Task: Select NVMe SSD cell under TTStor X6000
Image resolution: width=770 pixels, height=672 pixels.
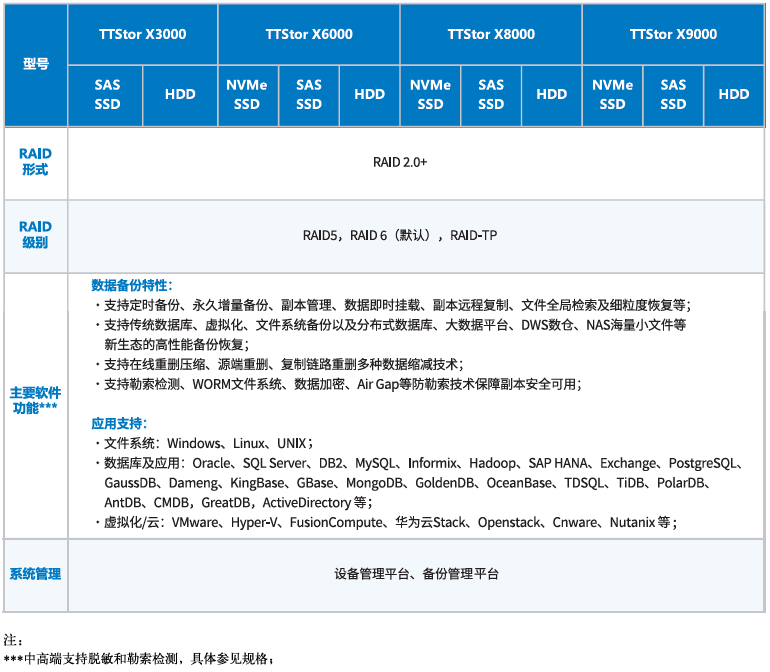Action: click(x=248, y=95)
